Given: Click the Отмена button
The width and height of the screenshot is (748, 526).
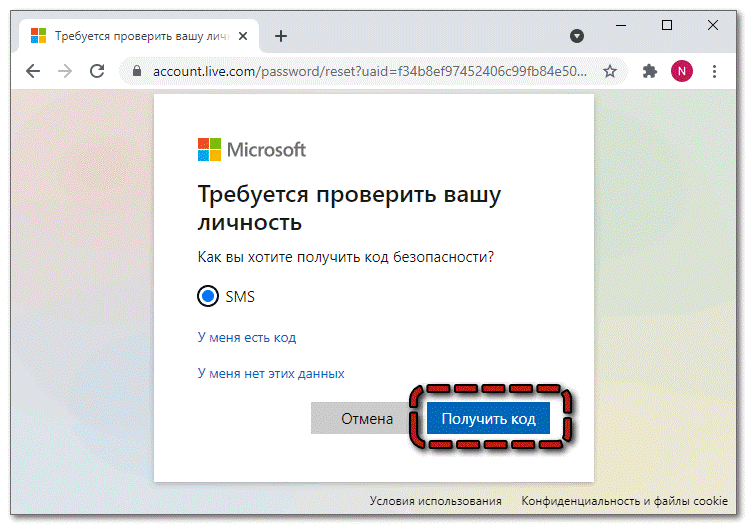Looking at the screenshot, I should coord(359,418).
